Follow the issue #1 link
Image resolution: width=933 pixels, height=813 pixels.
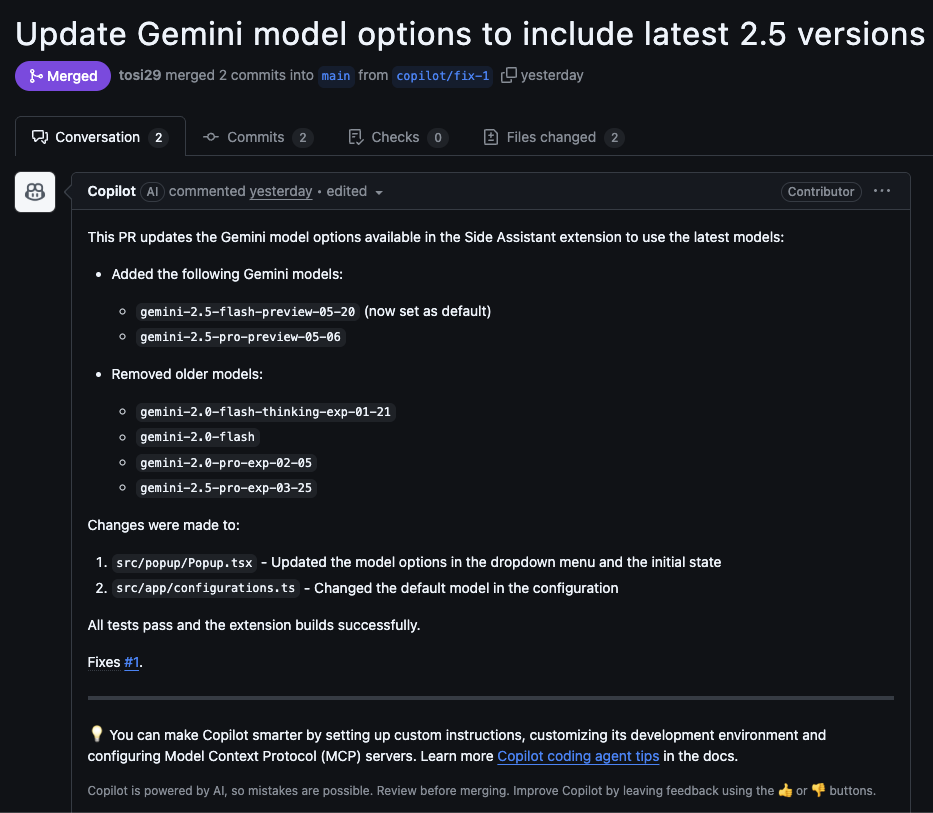tap(132, 662)
